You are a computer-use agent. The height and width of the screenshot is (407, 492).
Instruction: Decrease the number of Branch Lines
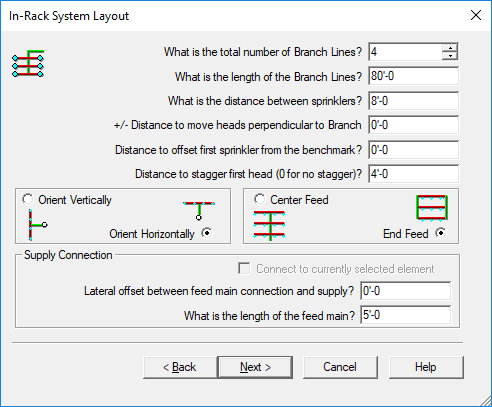coord(450,56)
